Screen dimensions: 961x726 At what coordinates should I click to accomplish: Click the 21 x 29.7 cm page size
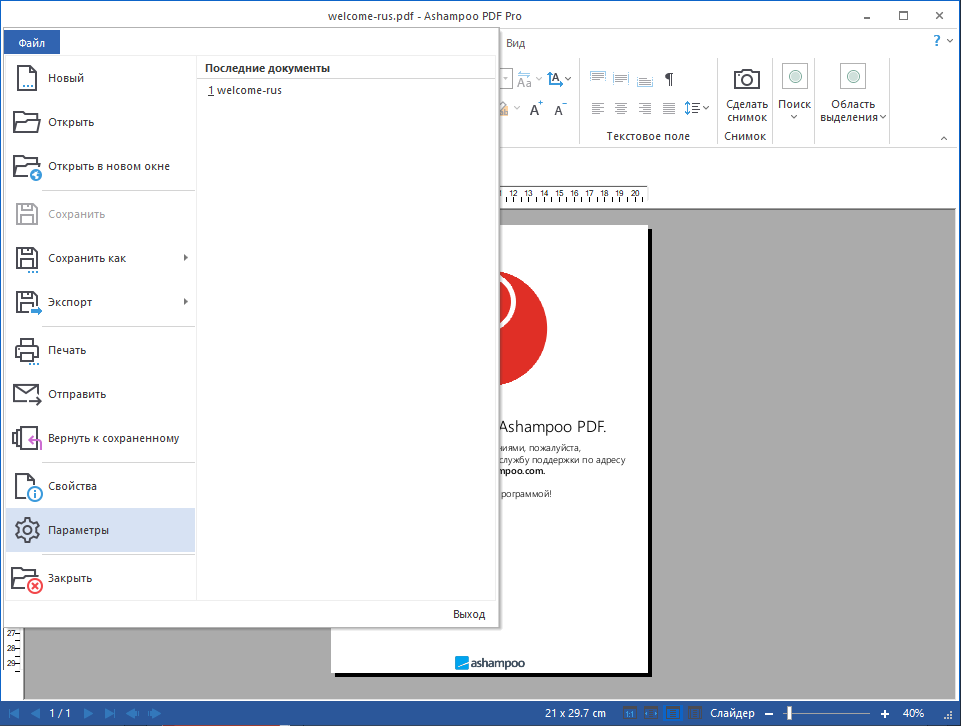575,713
